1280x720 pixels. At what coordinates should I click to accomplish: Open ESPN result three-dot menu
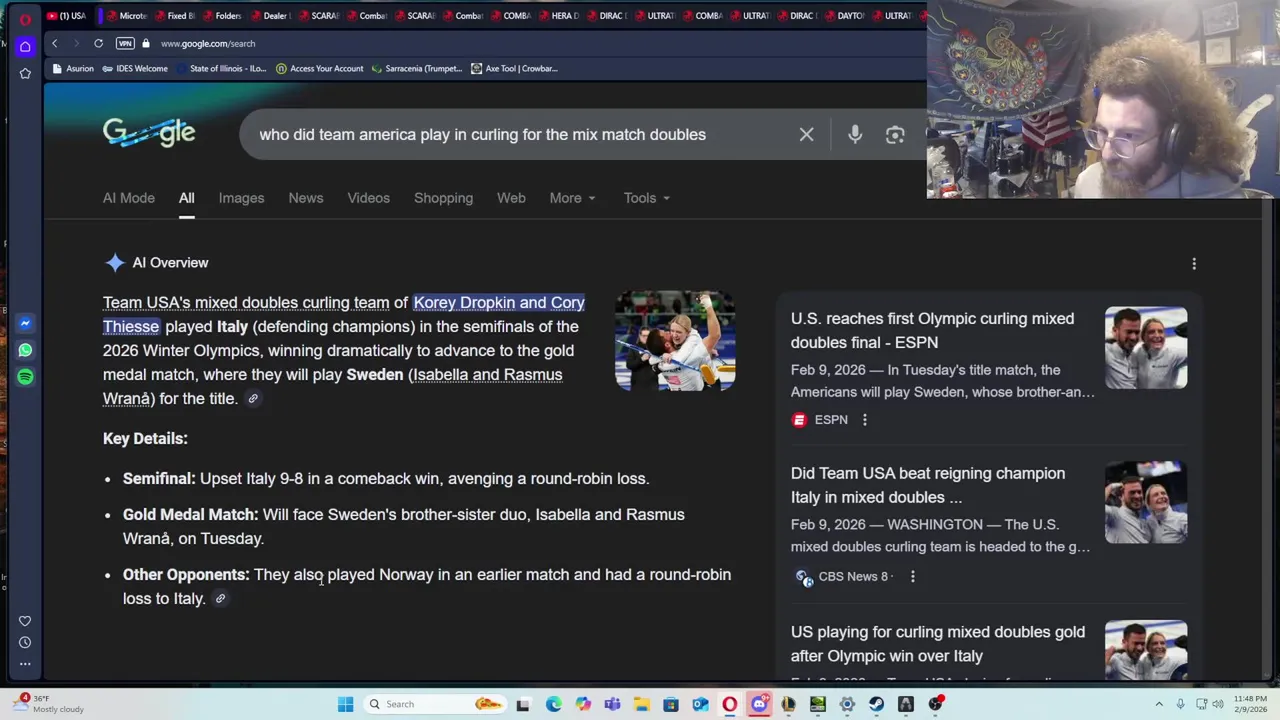pyautogui.click(x=865, y=420)
